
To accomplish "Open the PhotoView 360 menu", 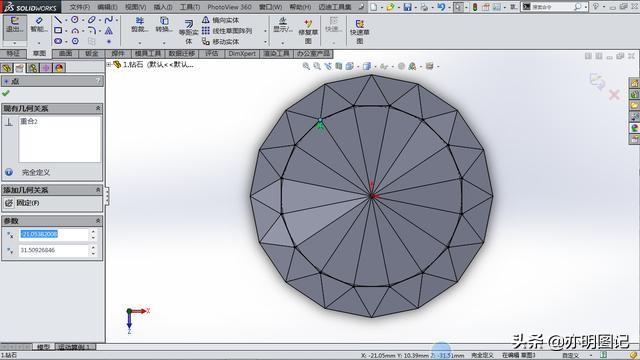I will coord(229,7).
